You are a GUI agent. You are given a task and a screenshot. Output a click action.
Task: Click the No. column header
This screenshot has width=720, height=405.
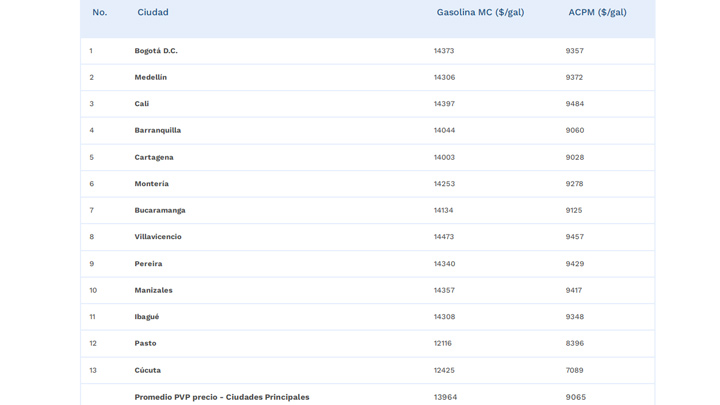100,12
